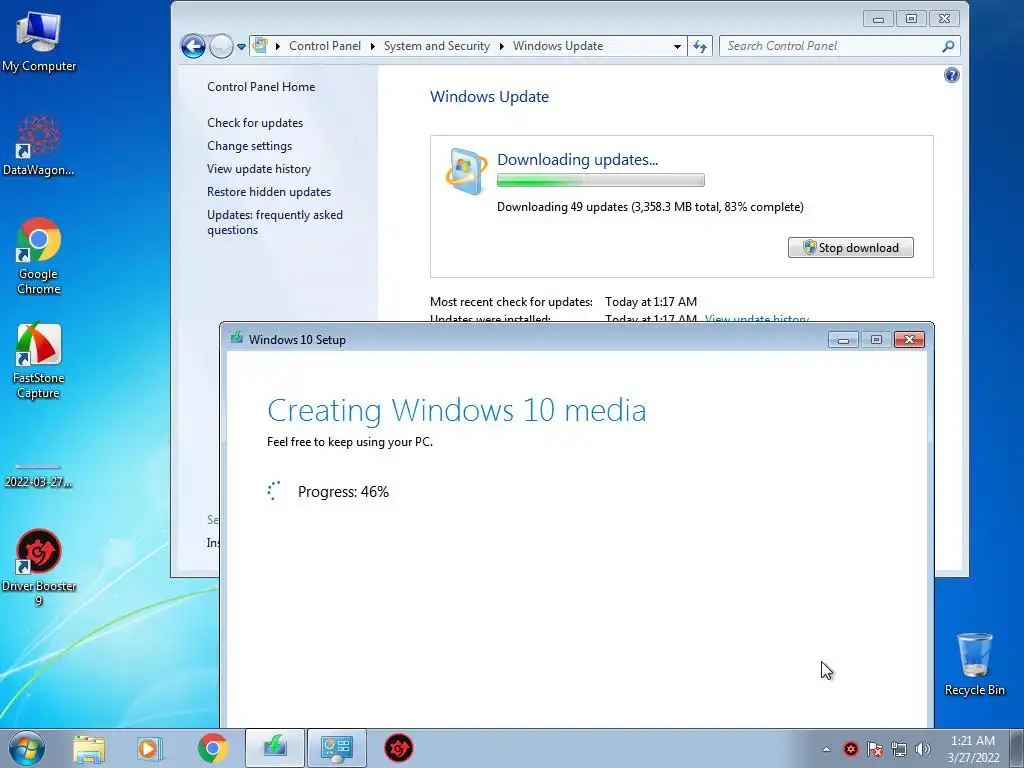Go back in Control Panel window

pos(193,46)
